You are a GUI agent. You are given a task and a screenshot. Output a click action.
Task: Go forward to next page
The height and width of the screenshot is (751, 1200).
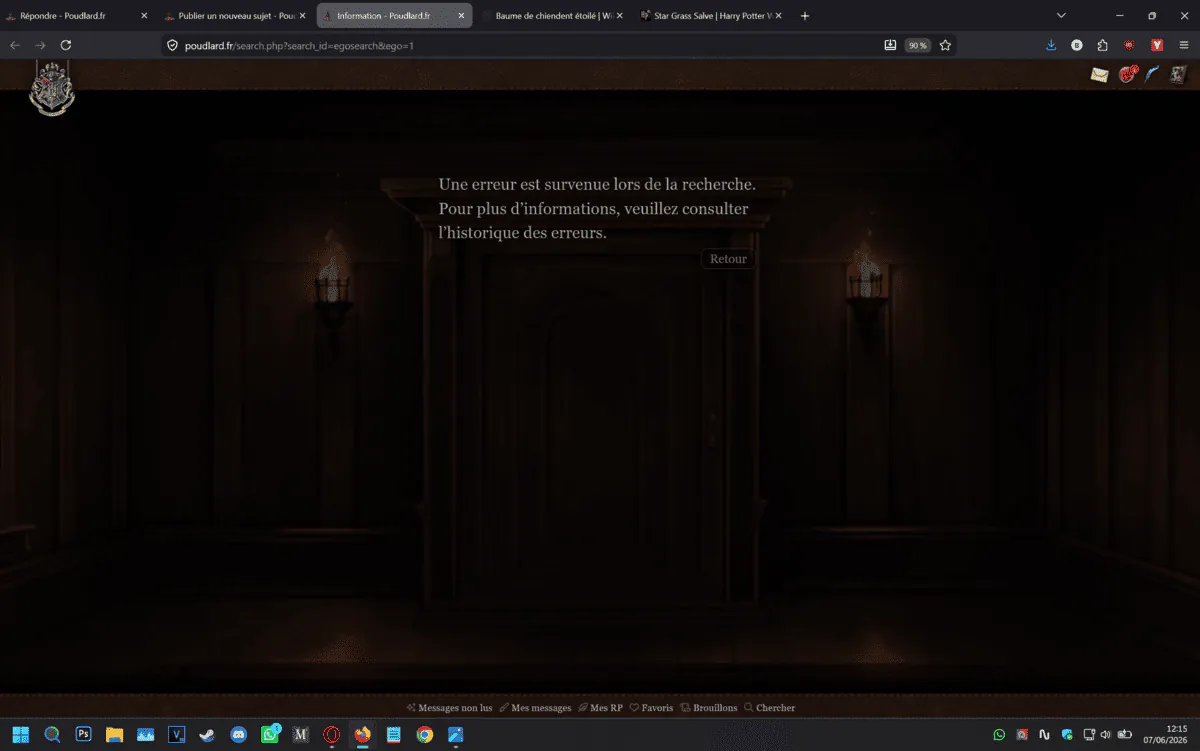40,45
